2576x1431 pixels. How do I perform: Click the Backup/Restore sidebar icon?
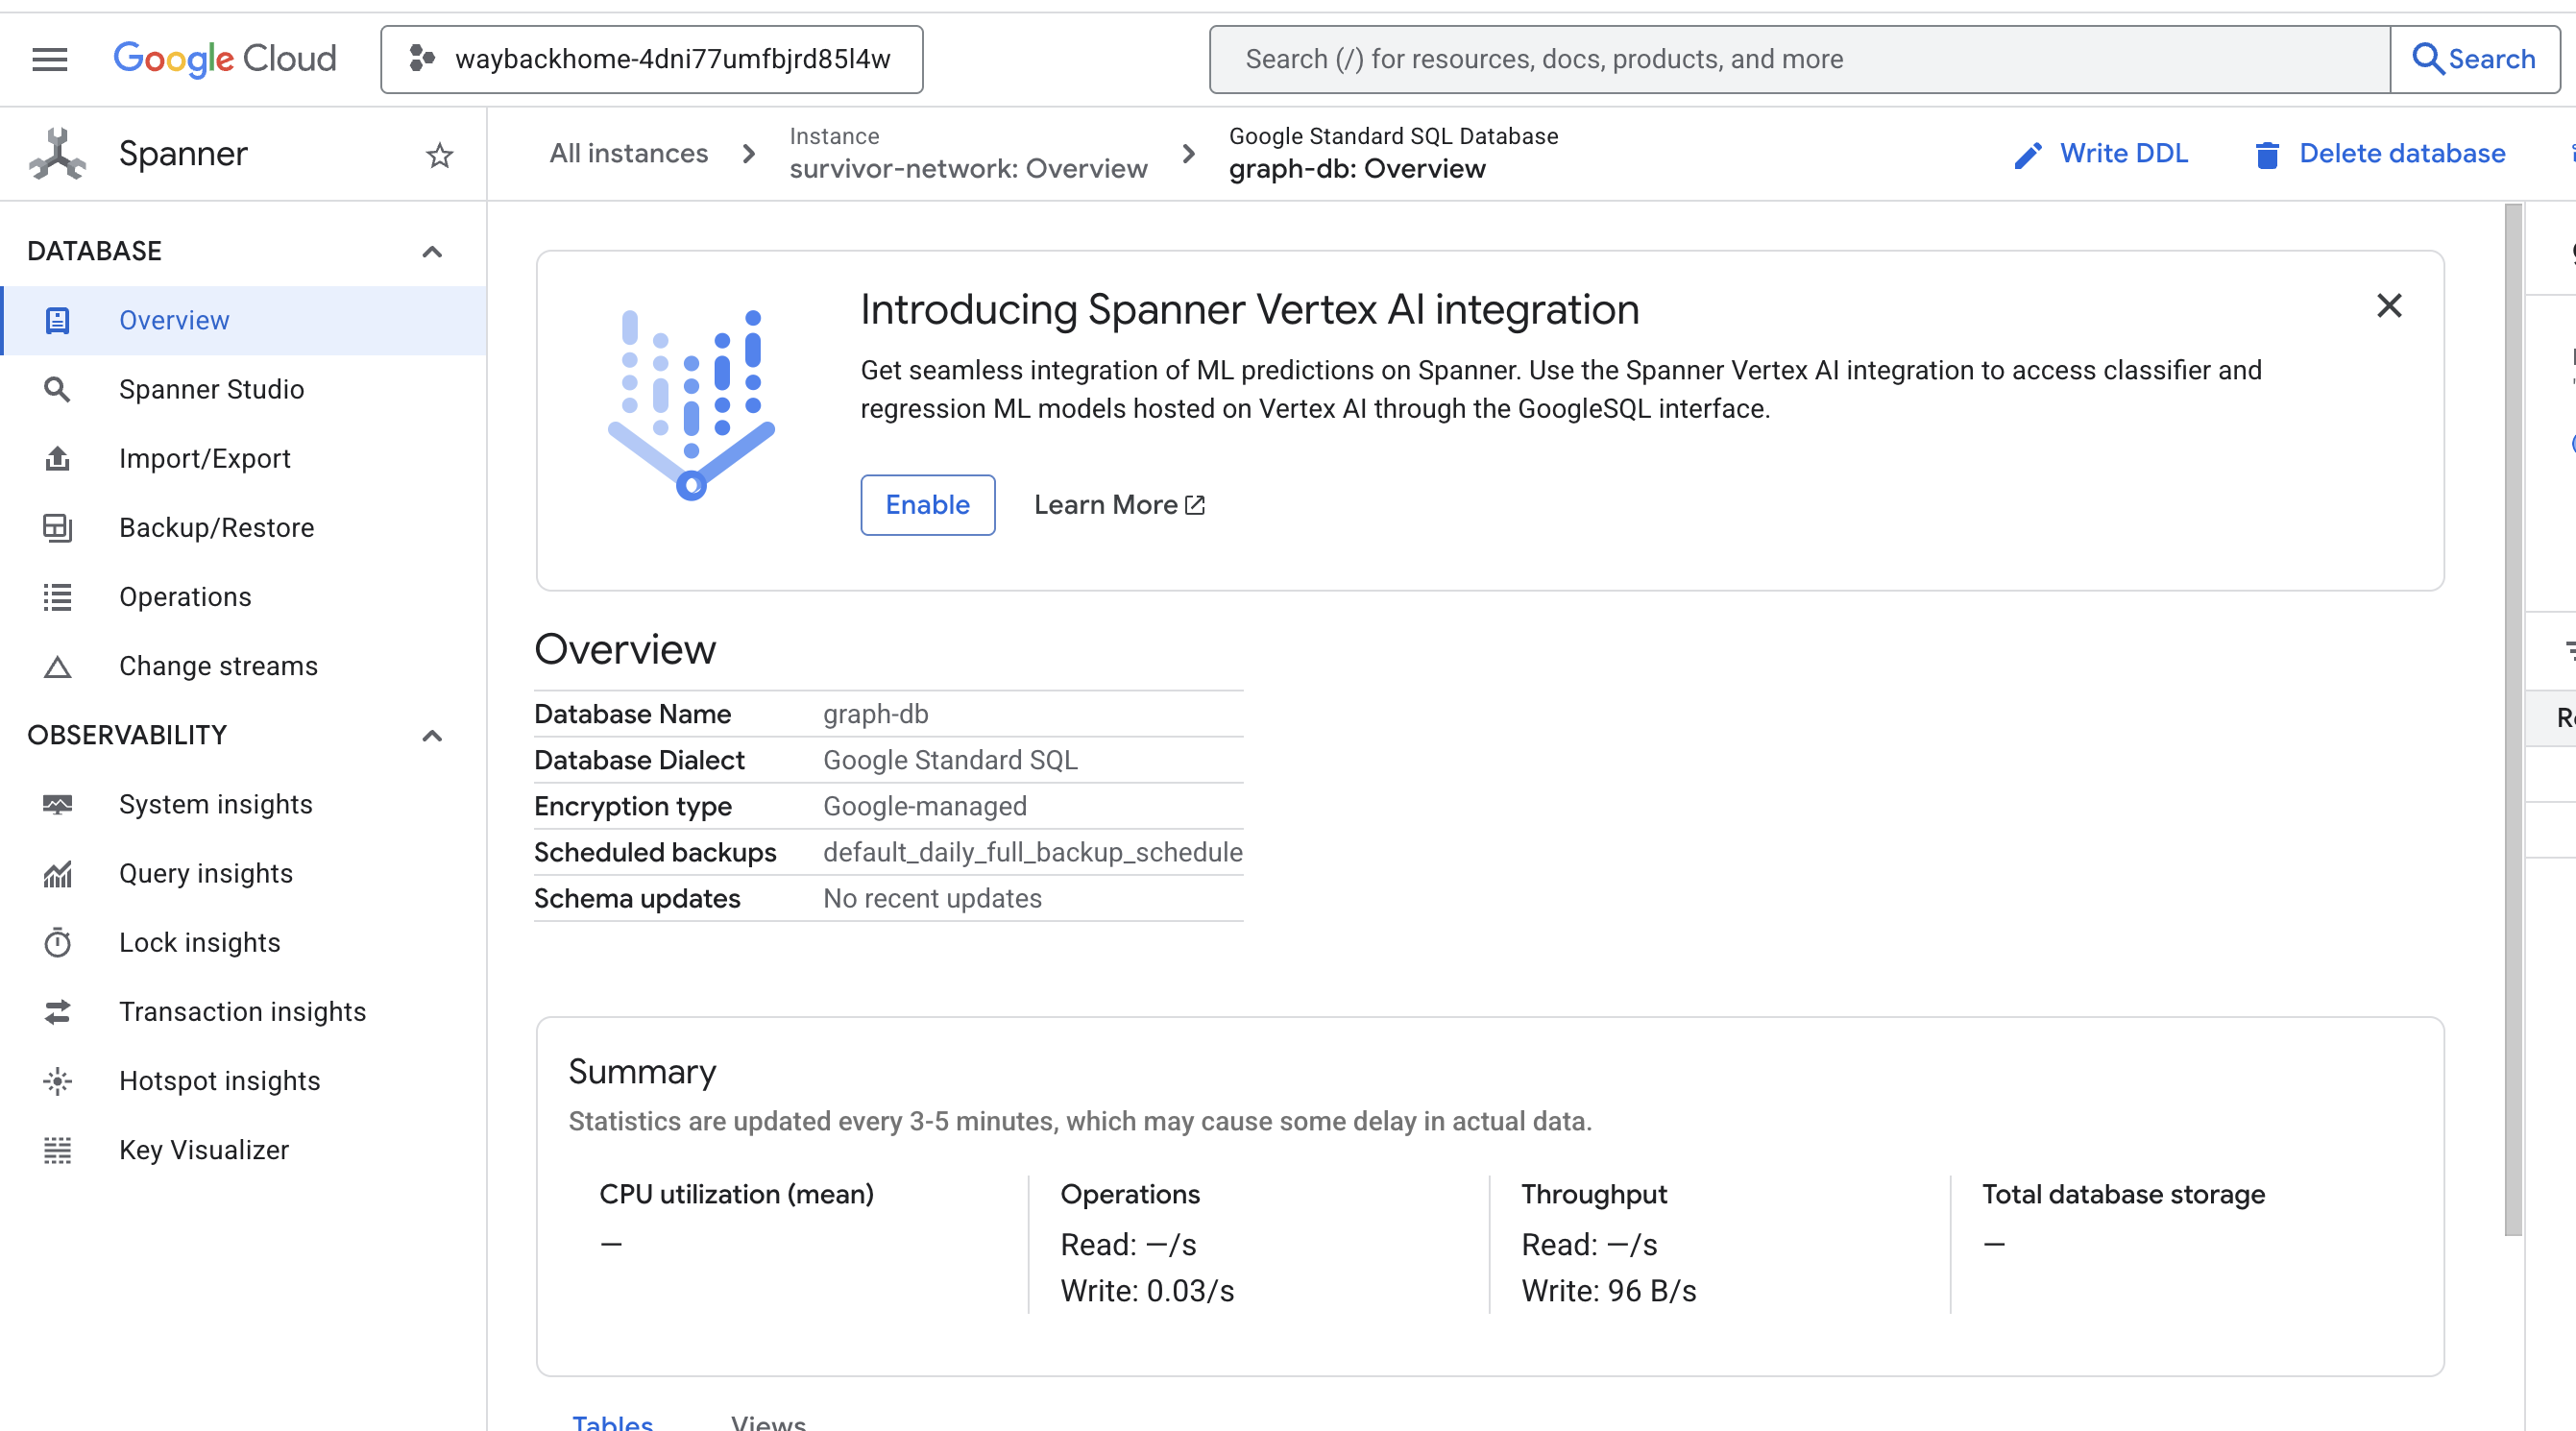57,527
